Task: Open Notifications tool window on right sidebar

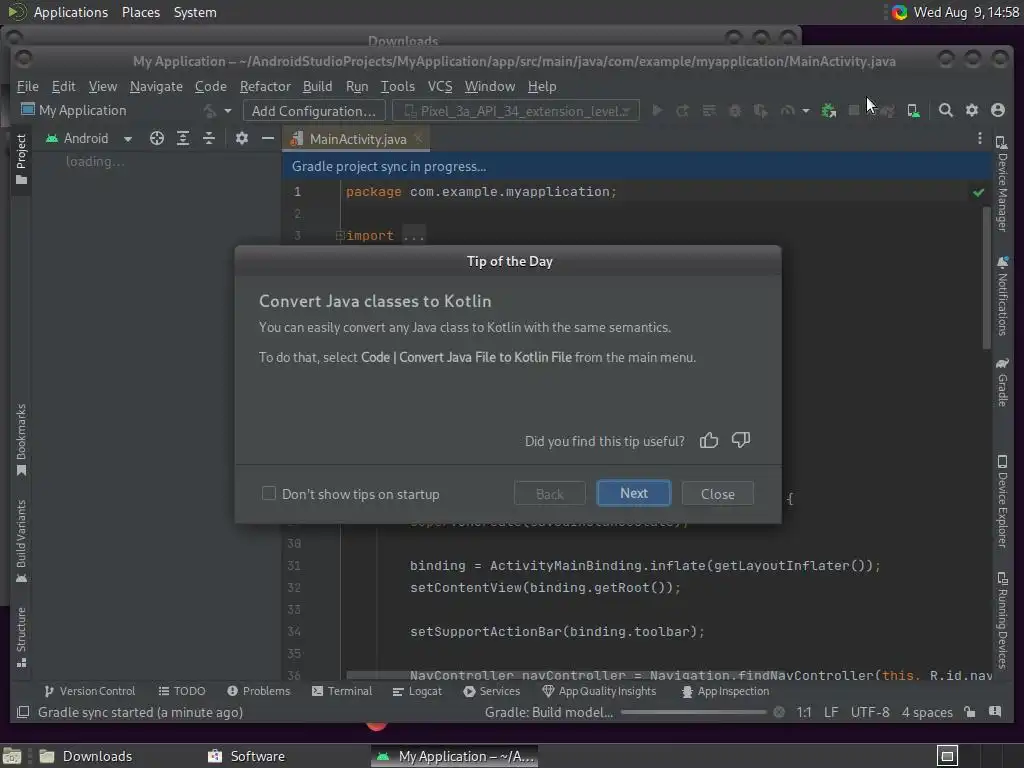Action: click(1002, 296)
